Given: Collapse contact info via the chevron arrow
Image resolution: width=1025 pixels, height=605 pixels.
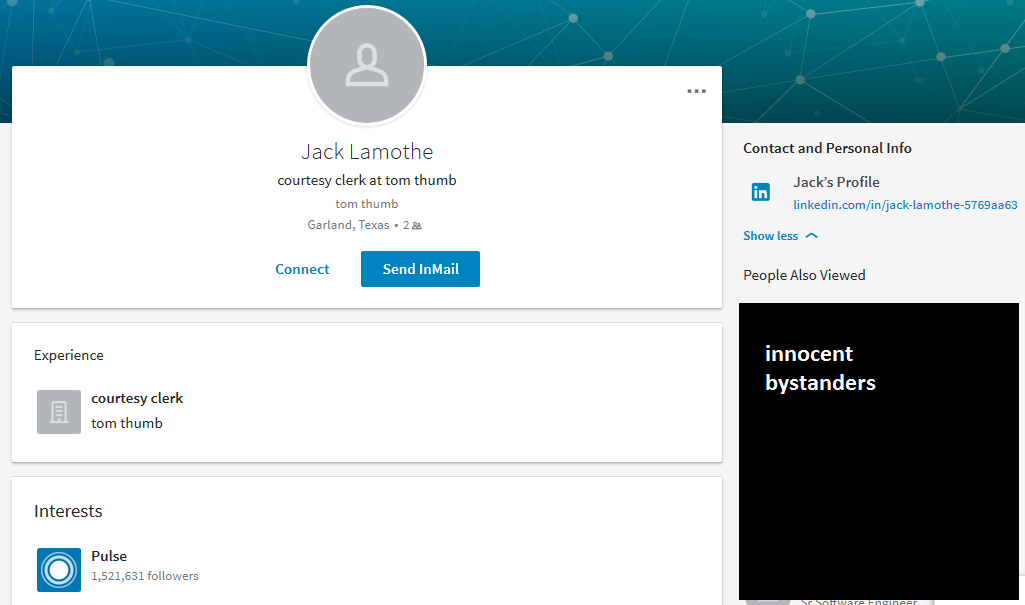Looking at the screenshot, I should click(x=811, y=236).
